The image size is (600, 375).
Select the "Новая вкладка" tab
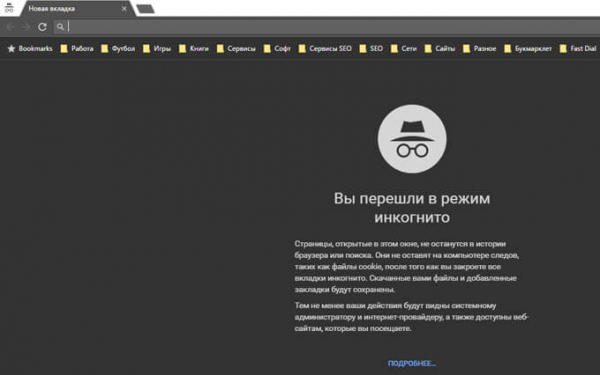click(x=77, y=8)
